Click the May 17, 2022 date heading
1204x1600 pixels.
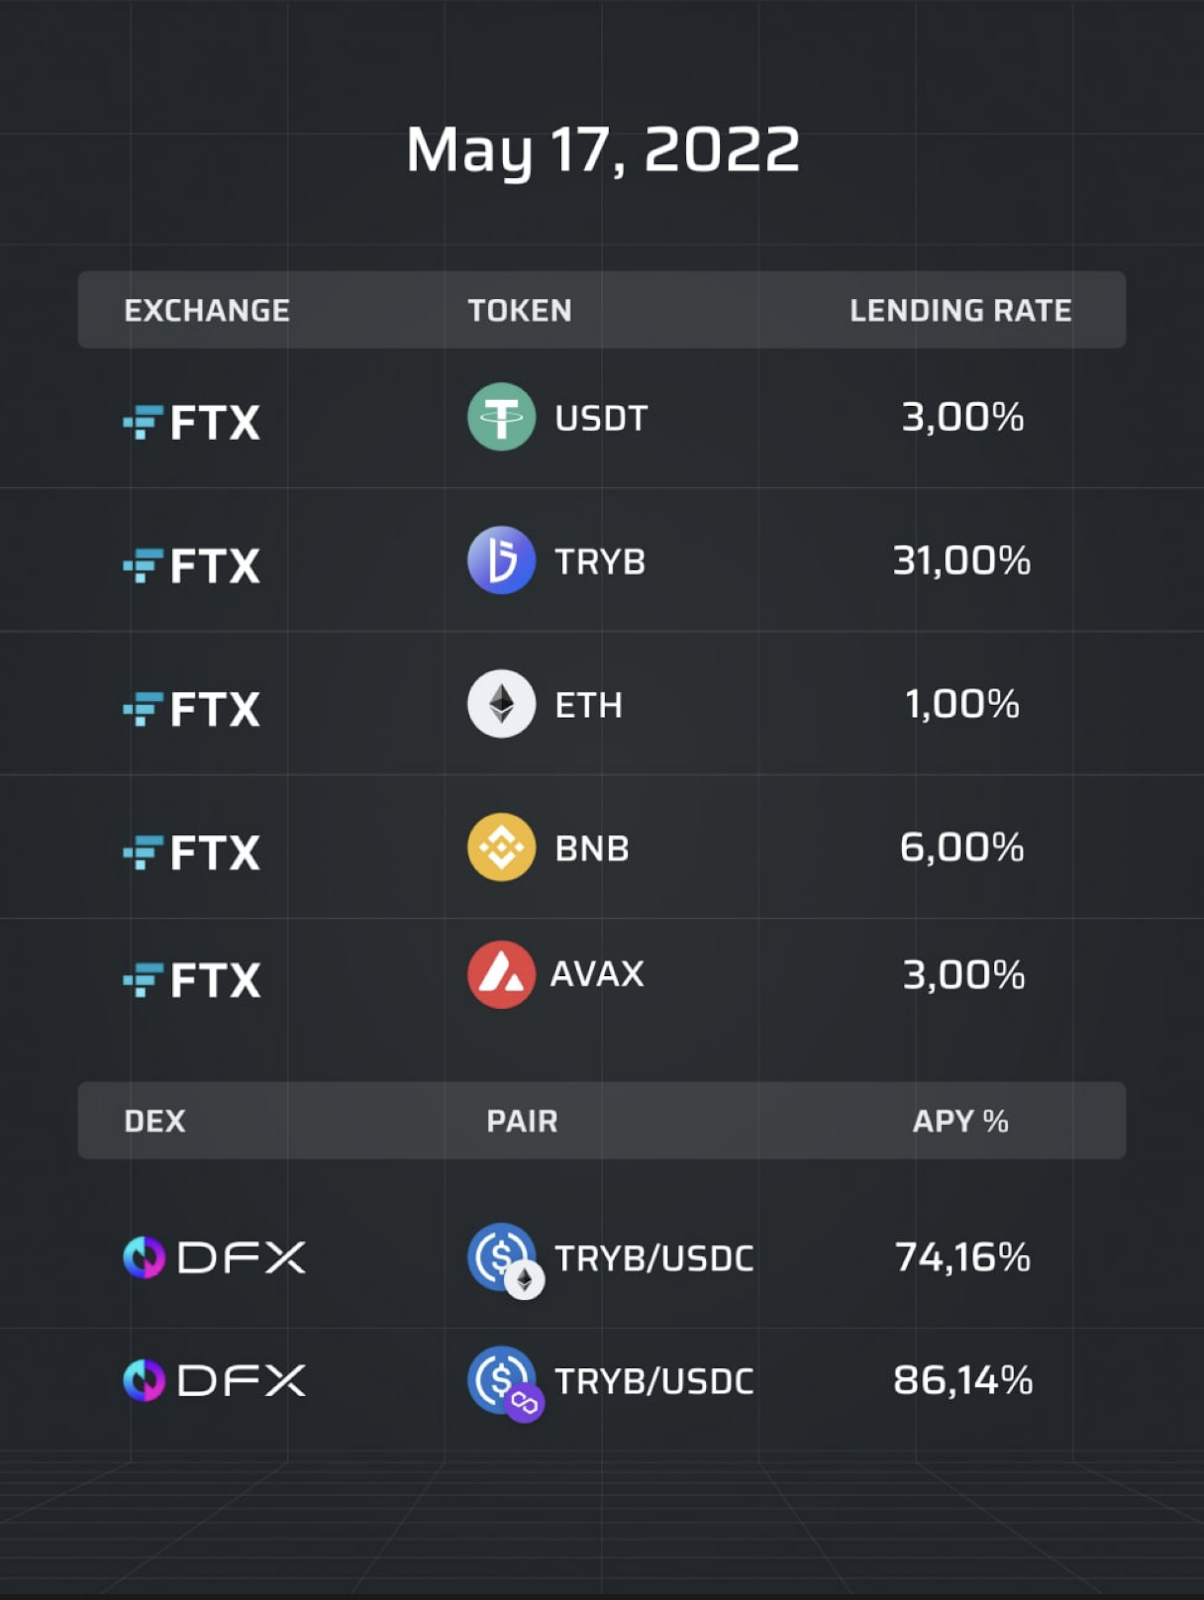603,150
